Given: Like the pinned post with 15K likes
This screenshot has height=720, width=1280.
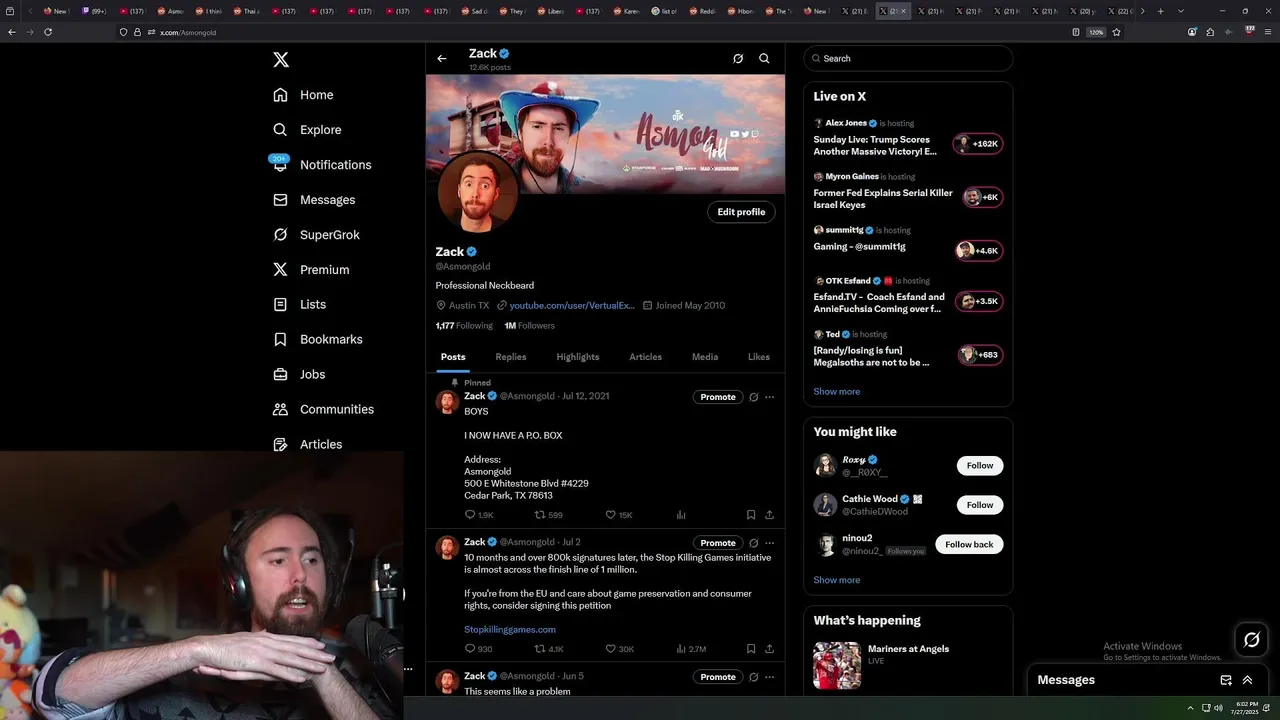Looking at the screenshot, I should [x=619, y=515].
